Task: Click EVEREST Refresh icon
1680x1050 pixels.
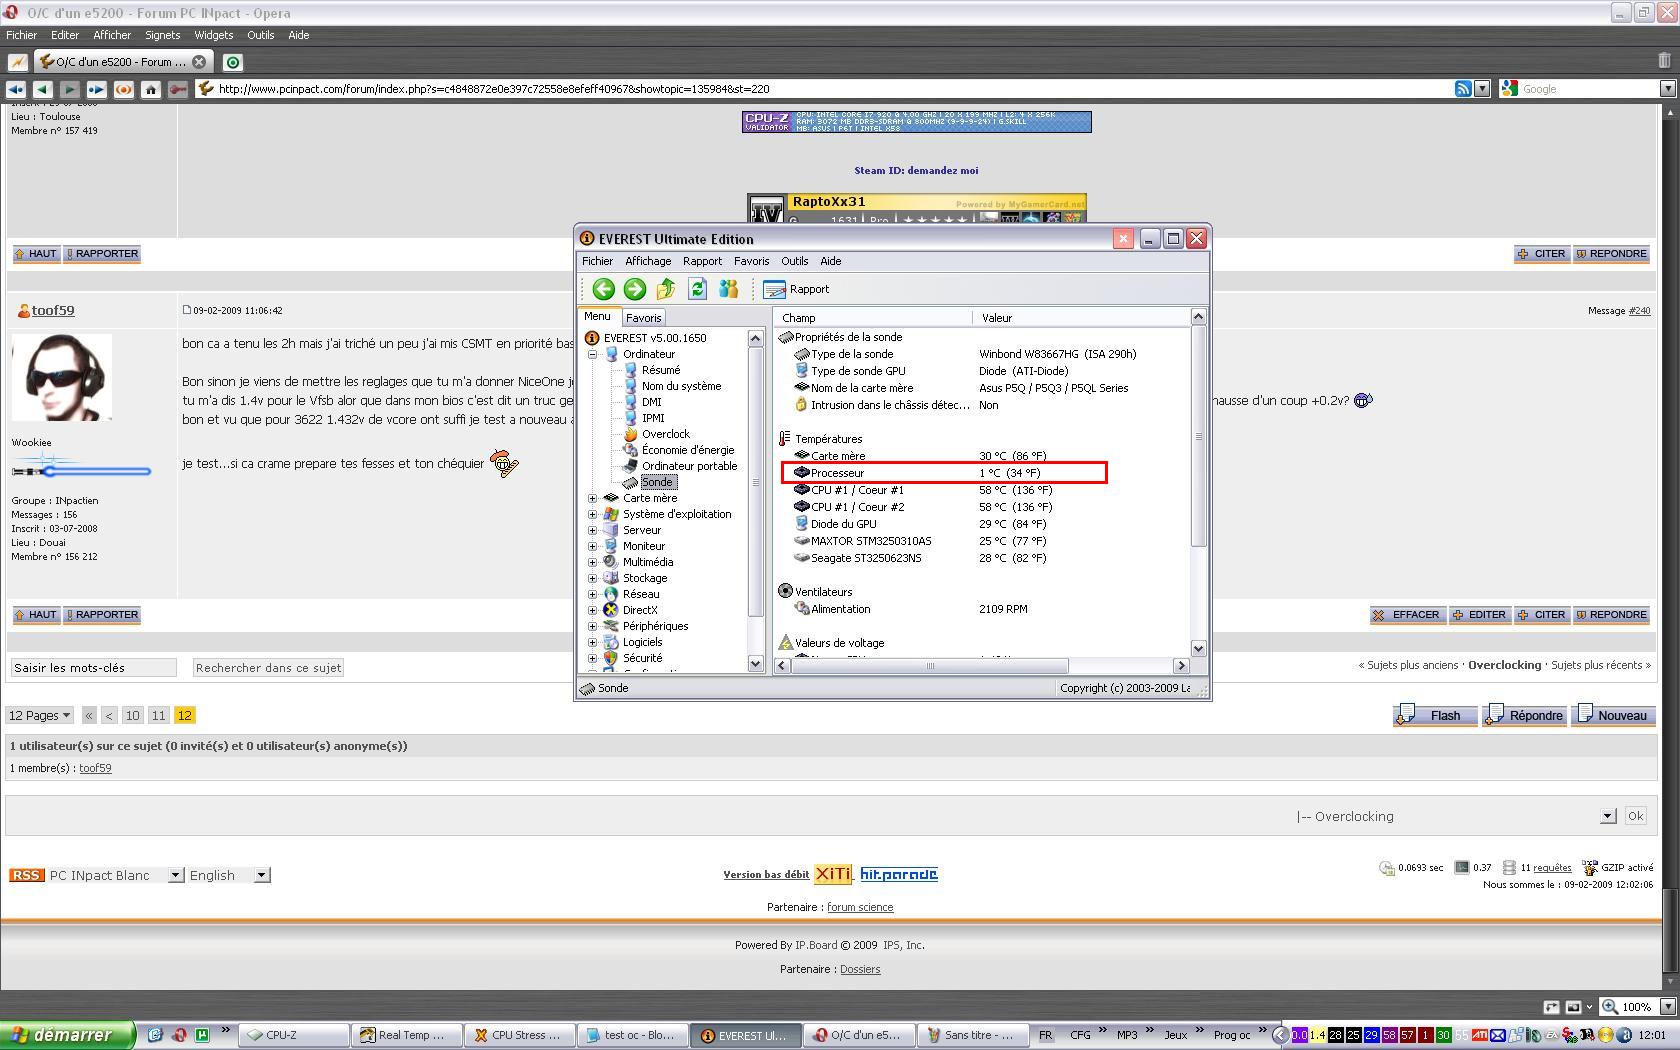Action: point(697,289)
